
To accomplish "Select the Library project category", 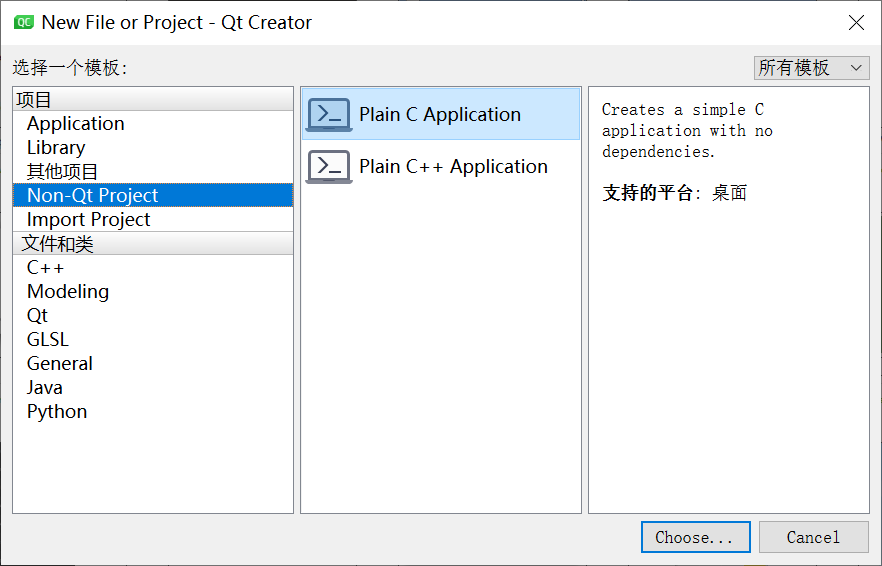I will click(56, 148).
